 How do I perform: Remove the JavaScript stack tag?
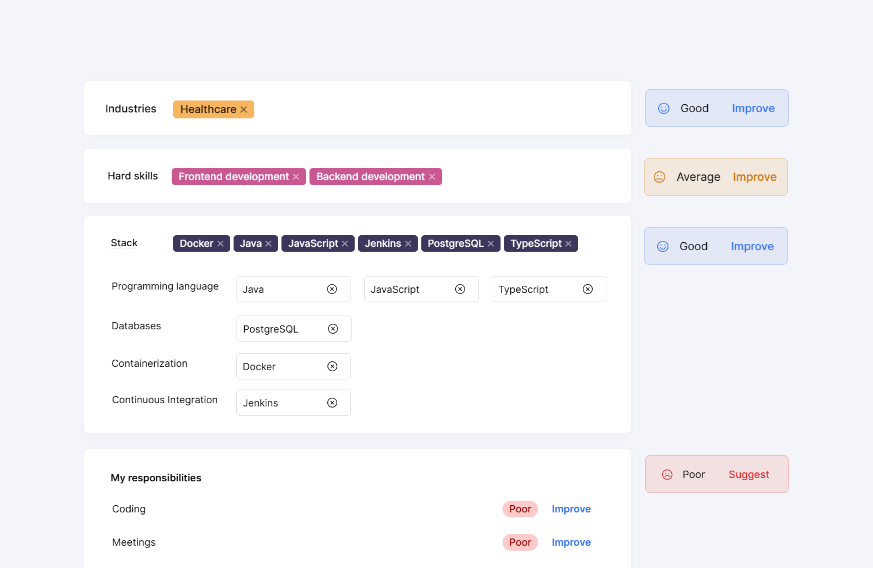[x=345, y=244]
